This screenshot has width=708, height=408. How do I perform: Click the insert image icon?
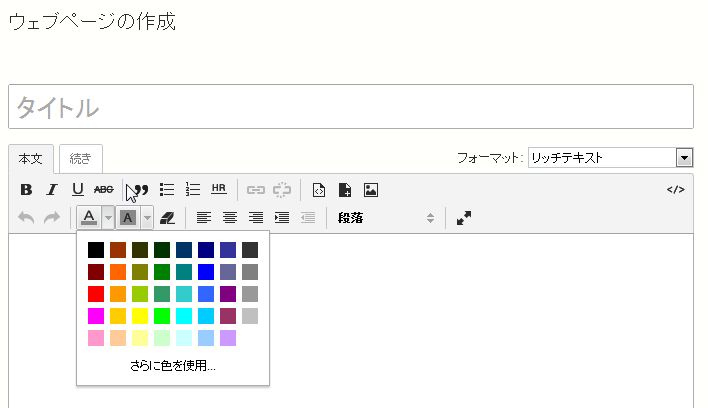point(371,190)
